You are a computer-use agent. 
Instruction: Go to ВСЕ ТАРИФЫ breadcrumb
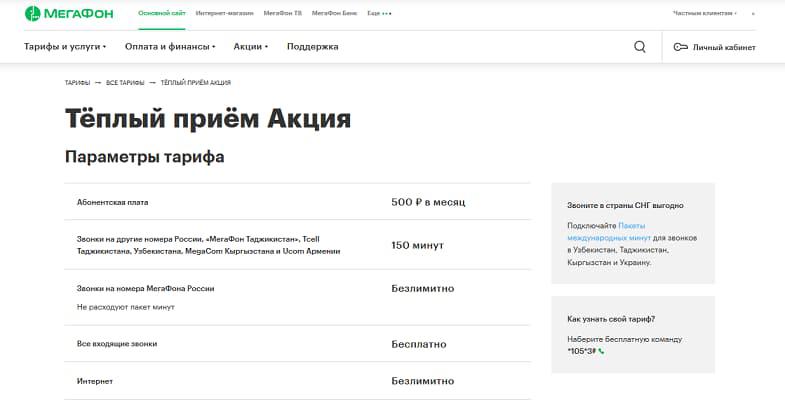[125, 83]
